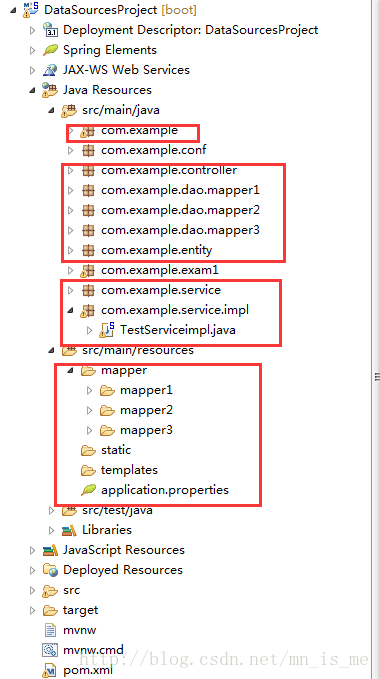Expand the com.example.exam1 package

point(71,271)
